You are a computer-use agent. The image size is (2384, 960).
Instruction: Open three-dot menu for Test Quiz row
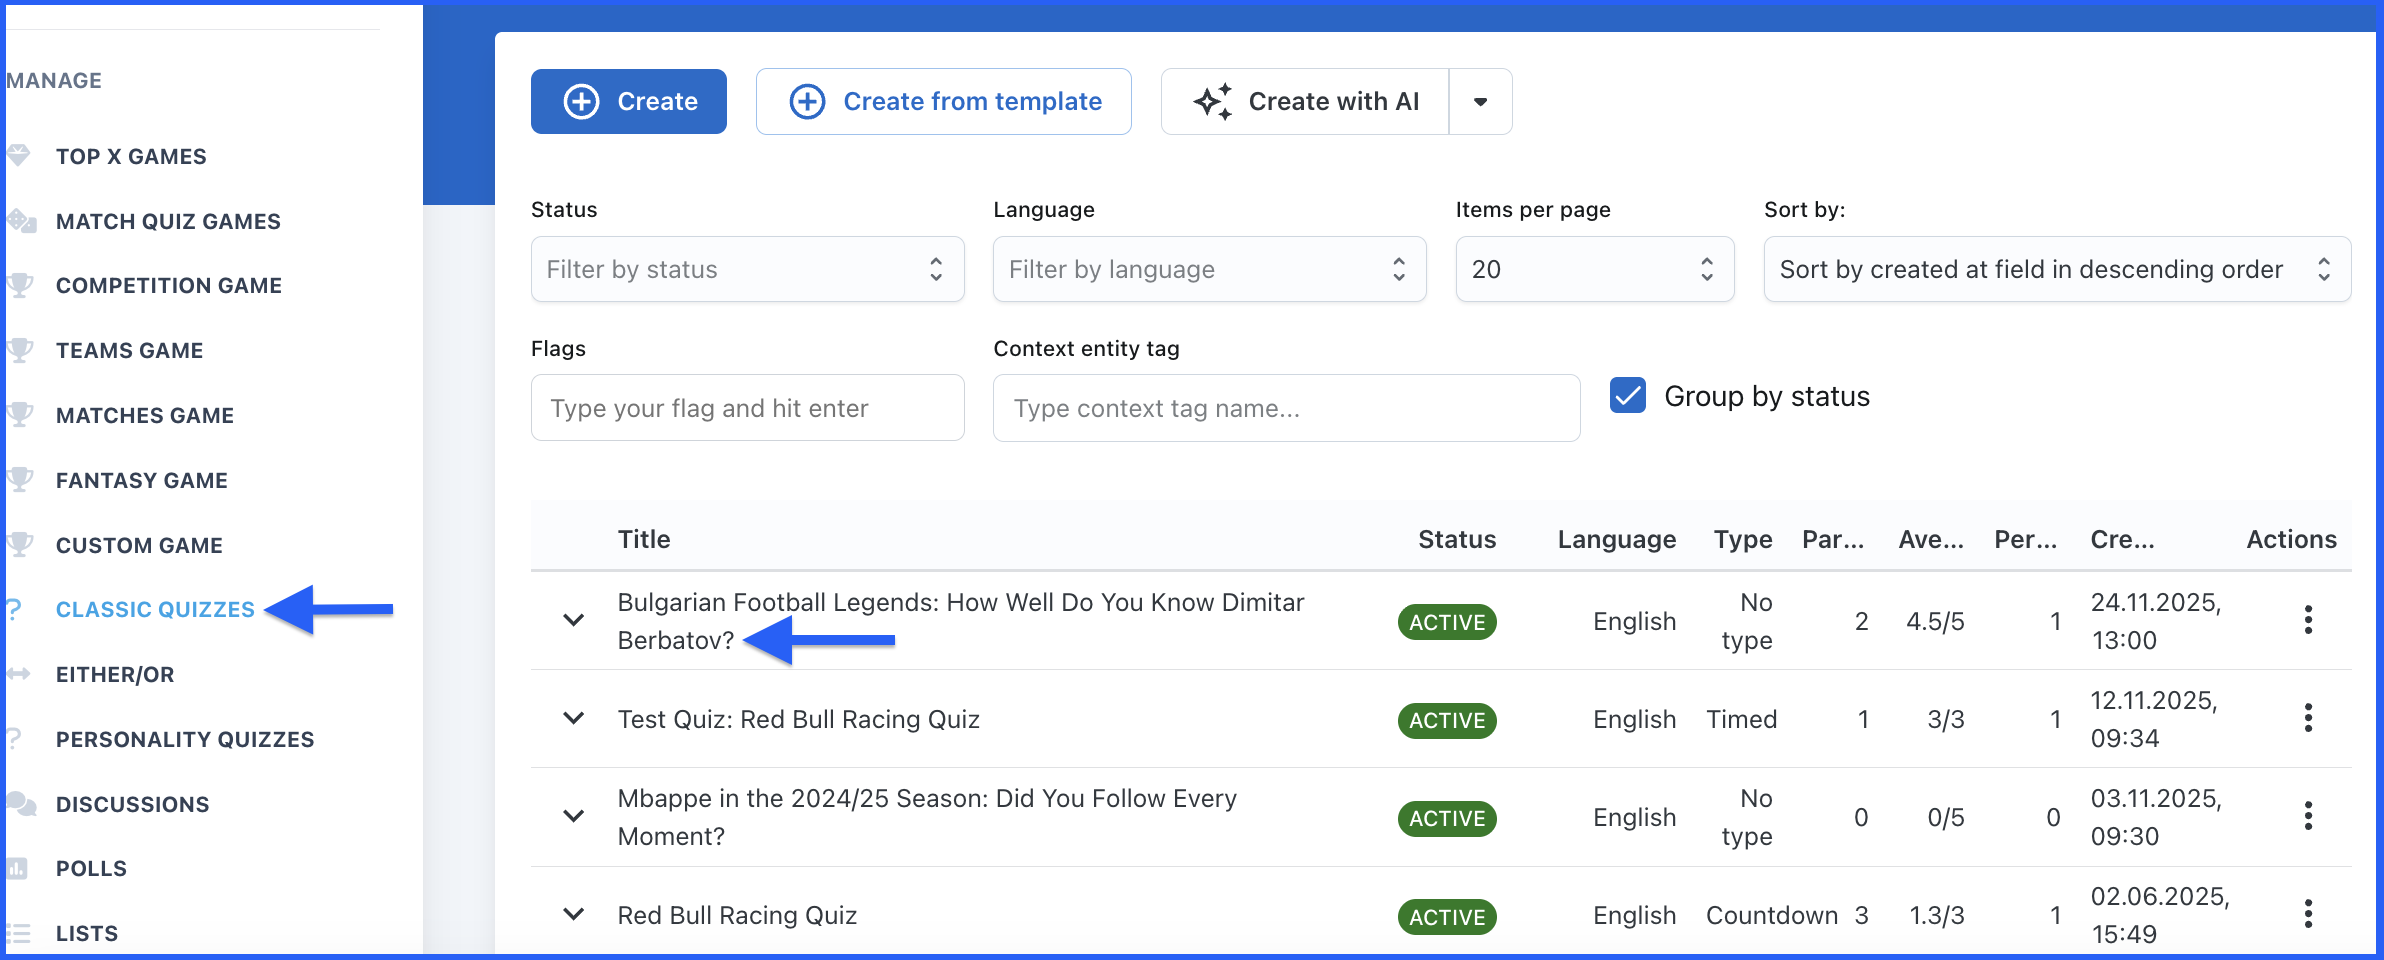pyautogui.click(x=2308, y=718)
